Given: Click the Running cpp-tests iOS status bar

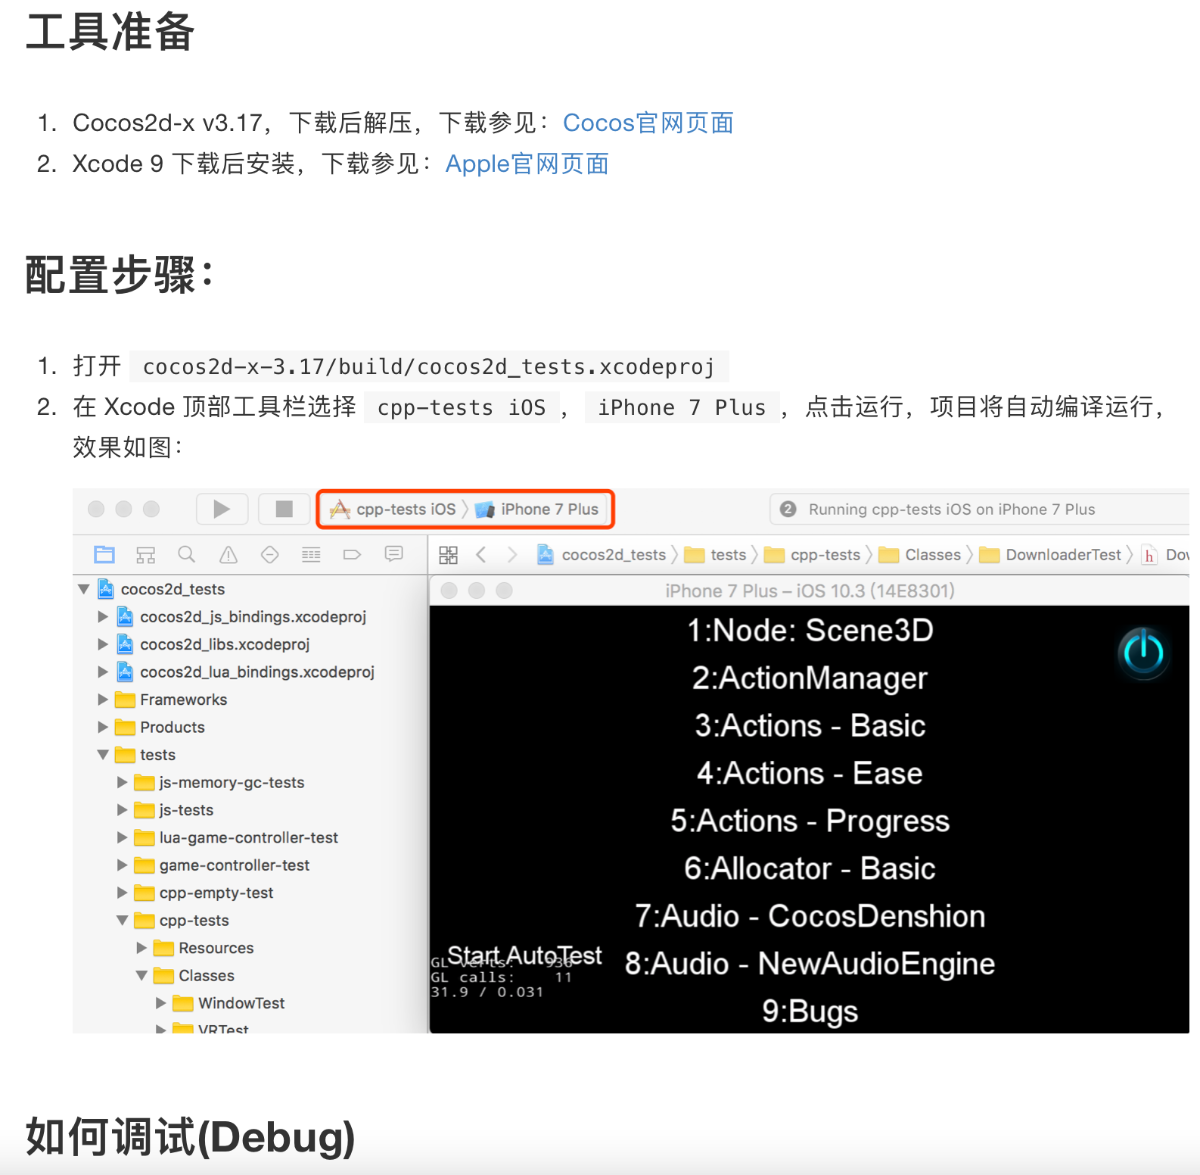Looking at the screenshot, I should pyautogui.click(x=980, y=509).
